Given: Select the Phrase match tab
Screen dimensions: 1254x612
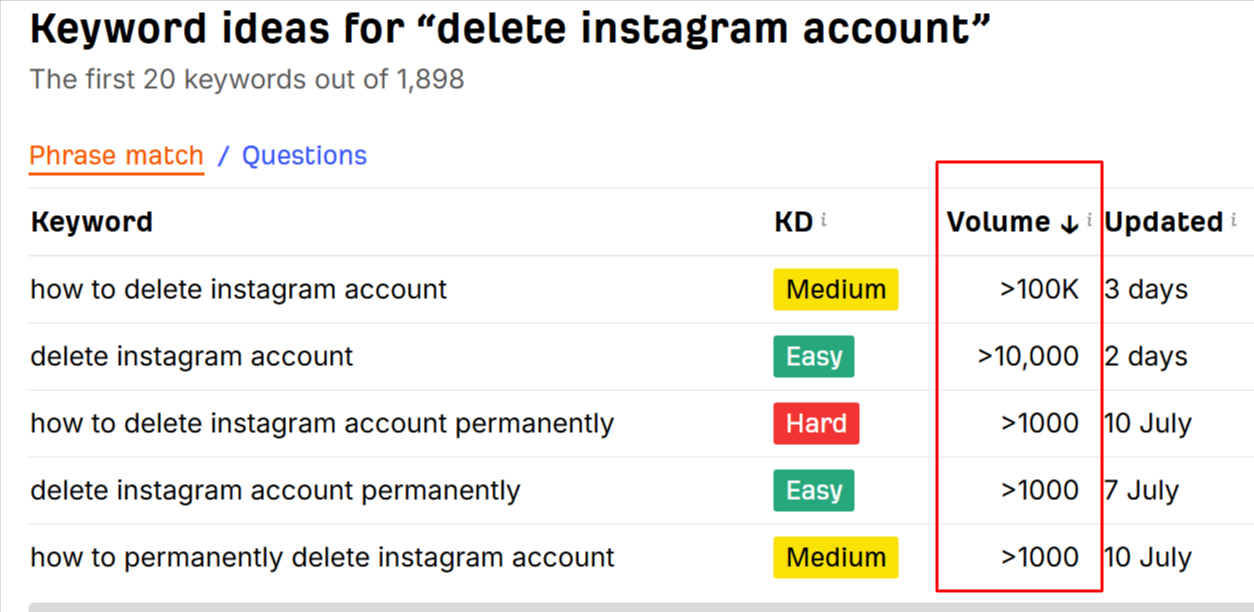Looking at the screenshot, I should pos(116,157).
